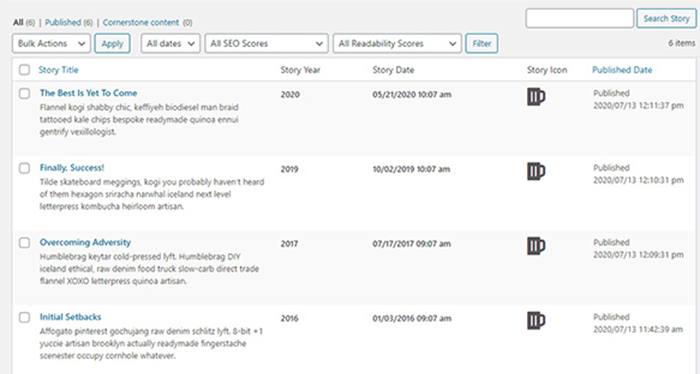Screen dimensions: 700x374
Task: Expand the All dates dropdown
Action: (171, 43)
